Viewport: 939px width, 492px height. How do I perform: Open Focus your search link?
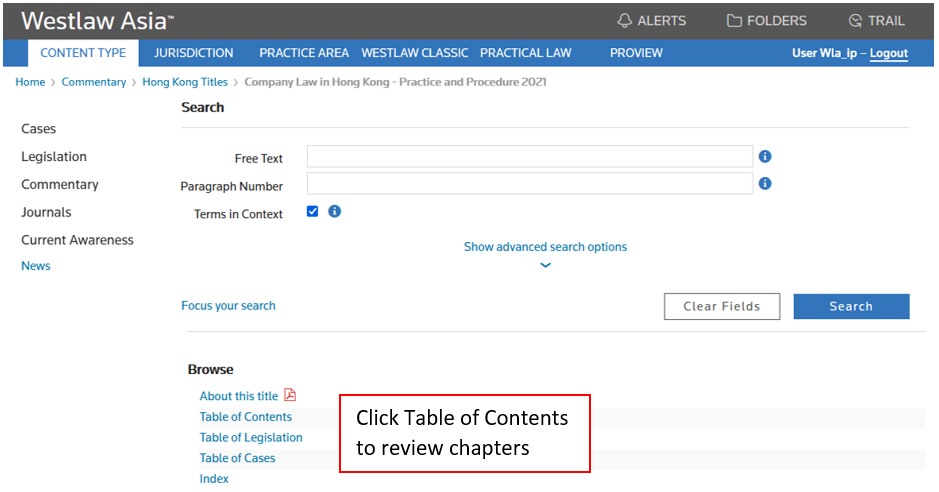pyautogui.click(x=228, y=305)
